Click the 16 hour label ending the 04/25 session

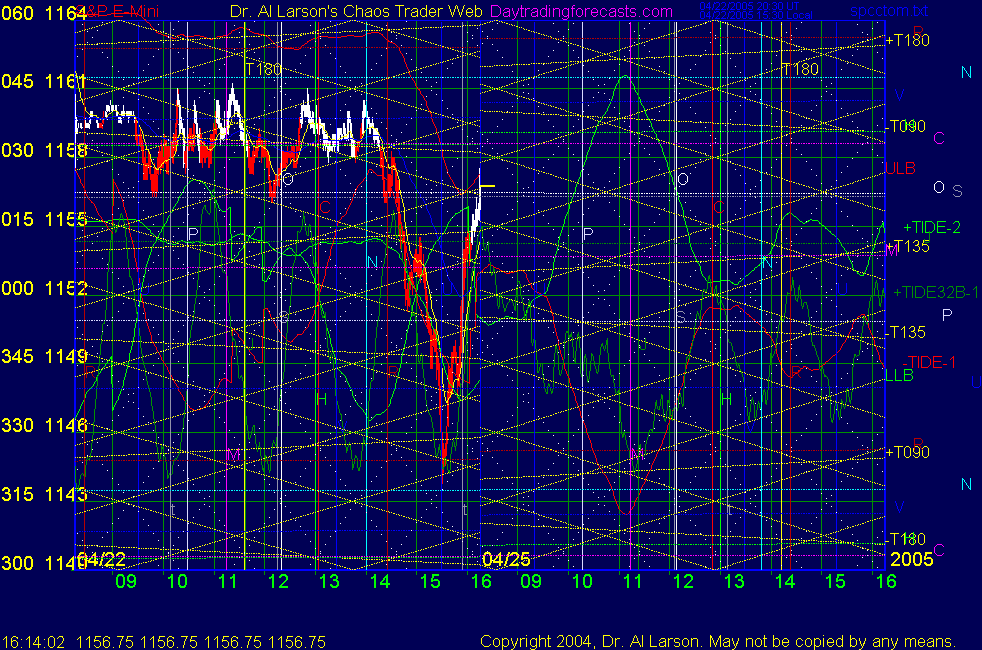tap(886, 581)
